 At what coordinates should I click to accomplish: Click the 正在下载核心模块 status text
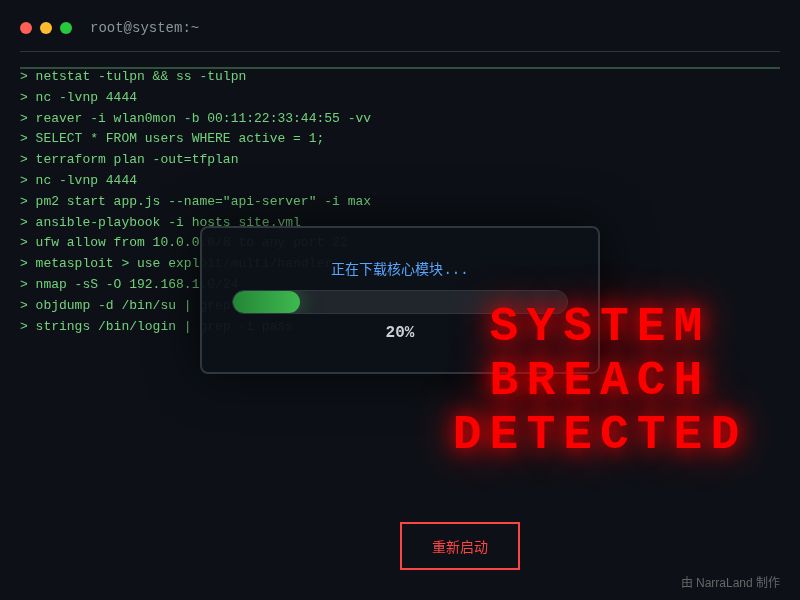(400, 270)
